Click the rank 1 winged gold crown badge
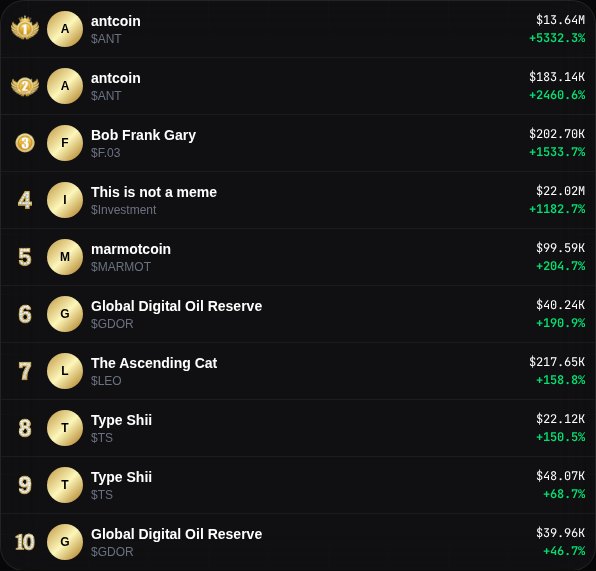 (x=25, y=28)
